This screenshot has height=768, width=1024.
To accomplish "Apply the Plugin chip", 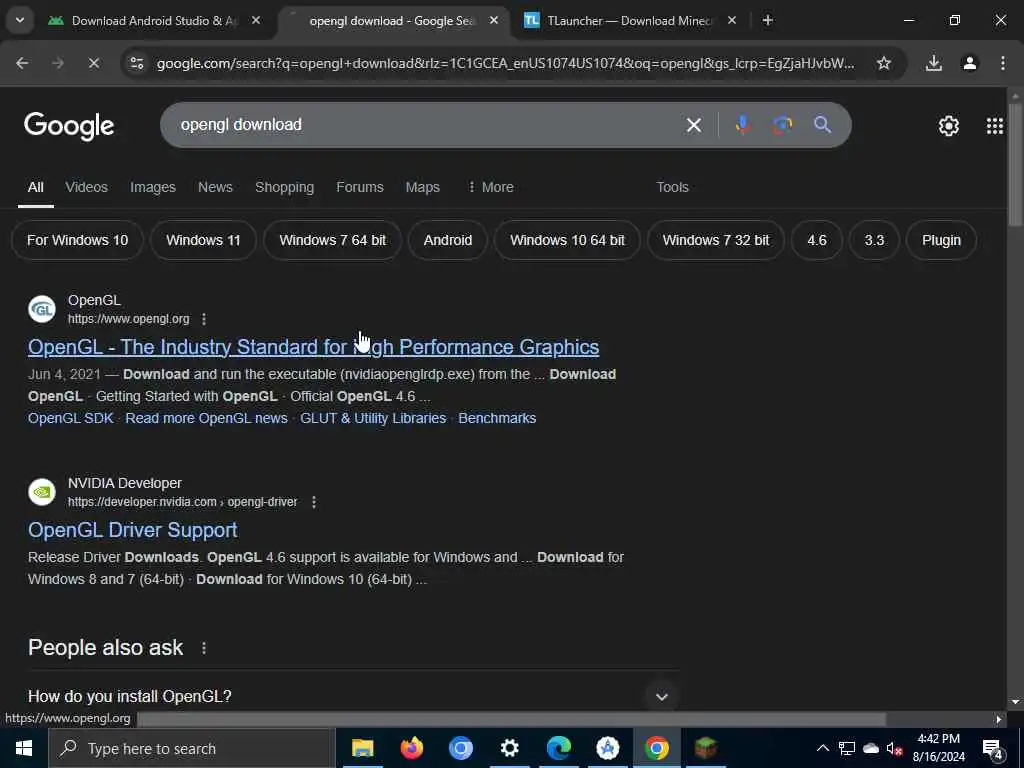I will 941,240.
